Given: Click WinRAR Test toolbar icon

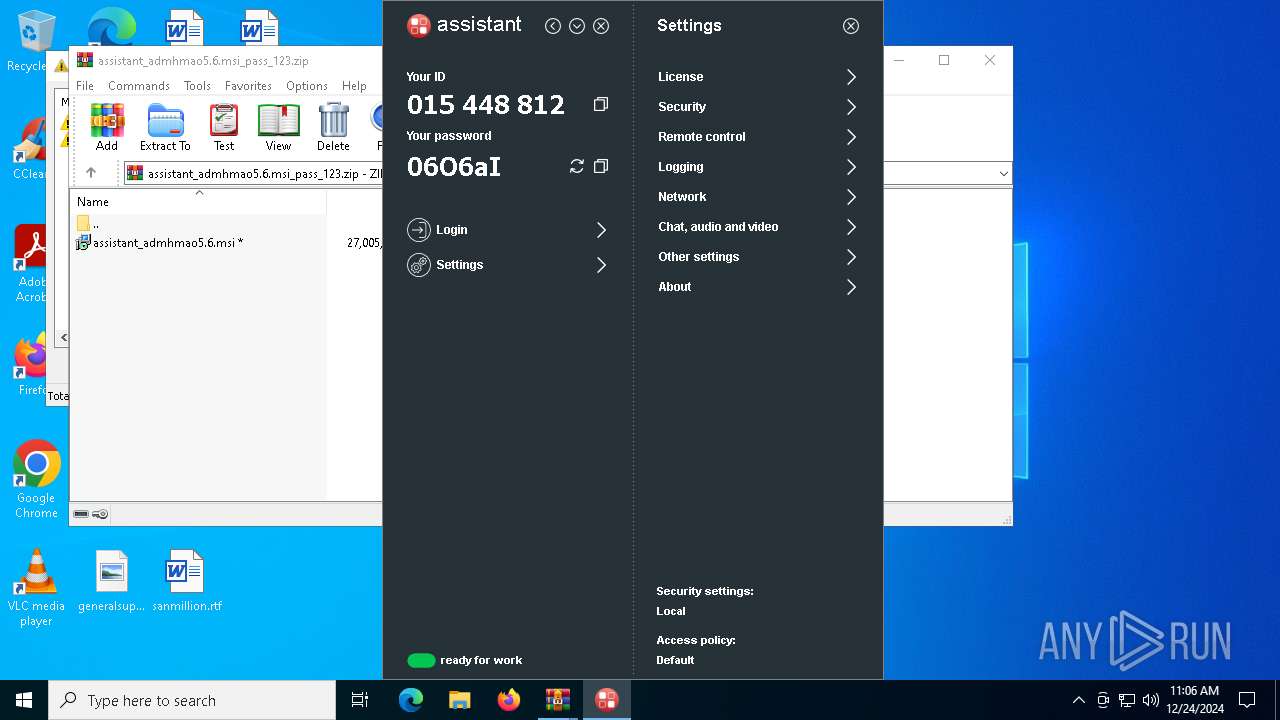Looking at the screenshot, I should pyautogui.click(x=224, y=127).
